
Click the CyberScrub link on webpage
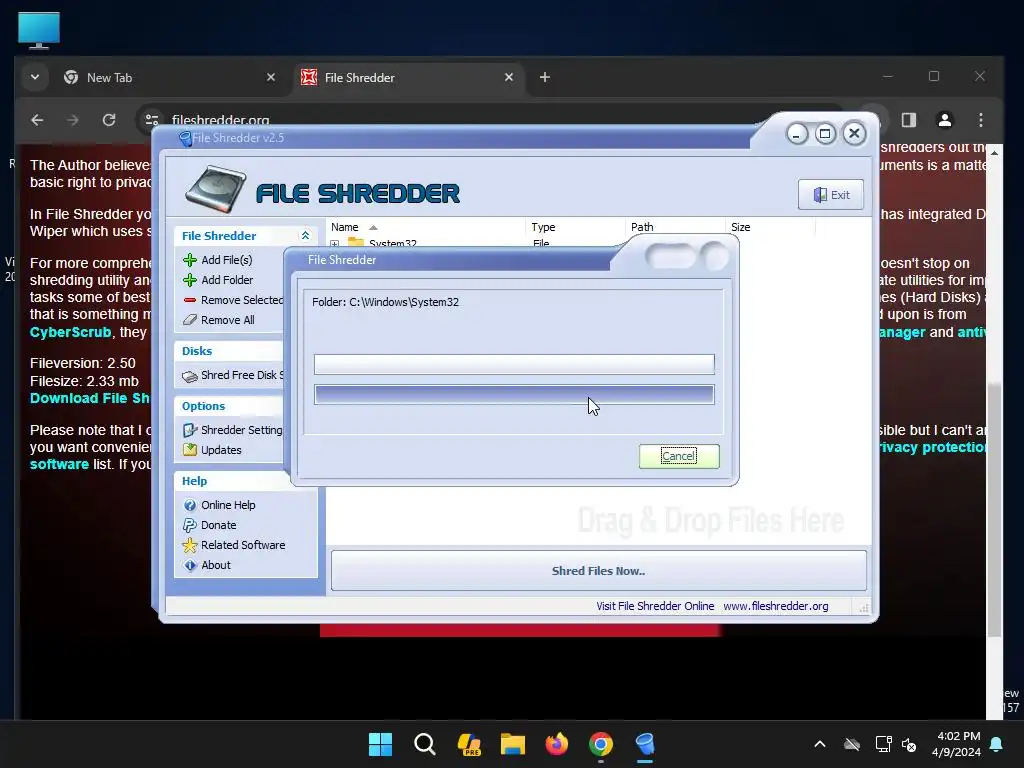click(71, 332)
